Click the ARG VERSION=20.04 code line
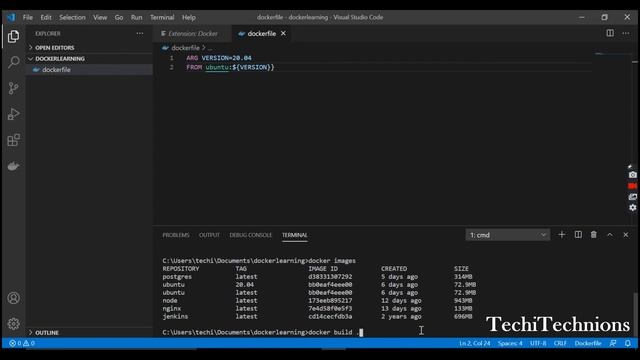The width and height of the screenshot is (640, 360). click(x=219, y=58)
